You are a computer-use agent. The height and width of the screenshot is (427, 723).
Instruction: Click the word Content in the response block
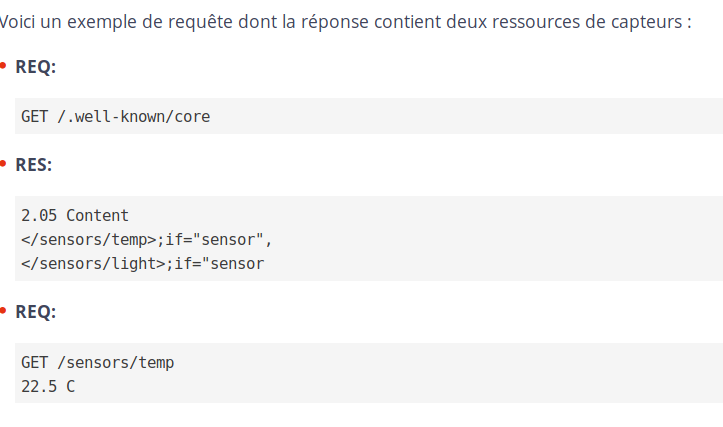[97, 215]
